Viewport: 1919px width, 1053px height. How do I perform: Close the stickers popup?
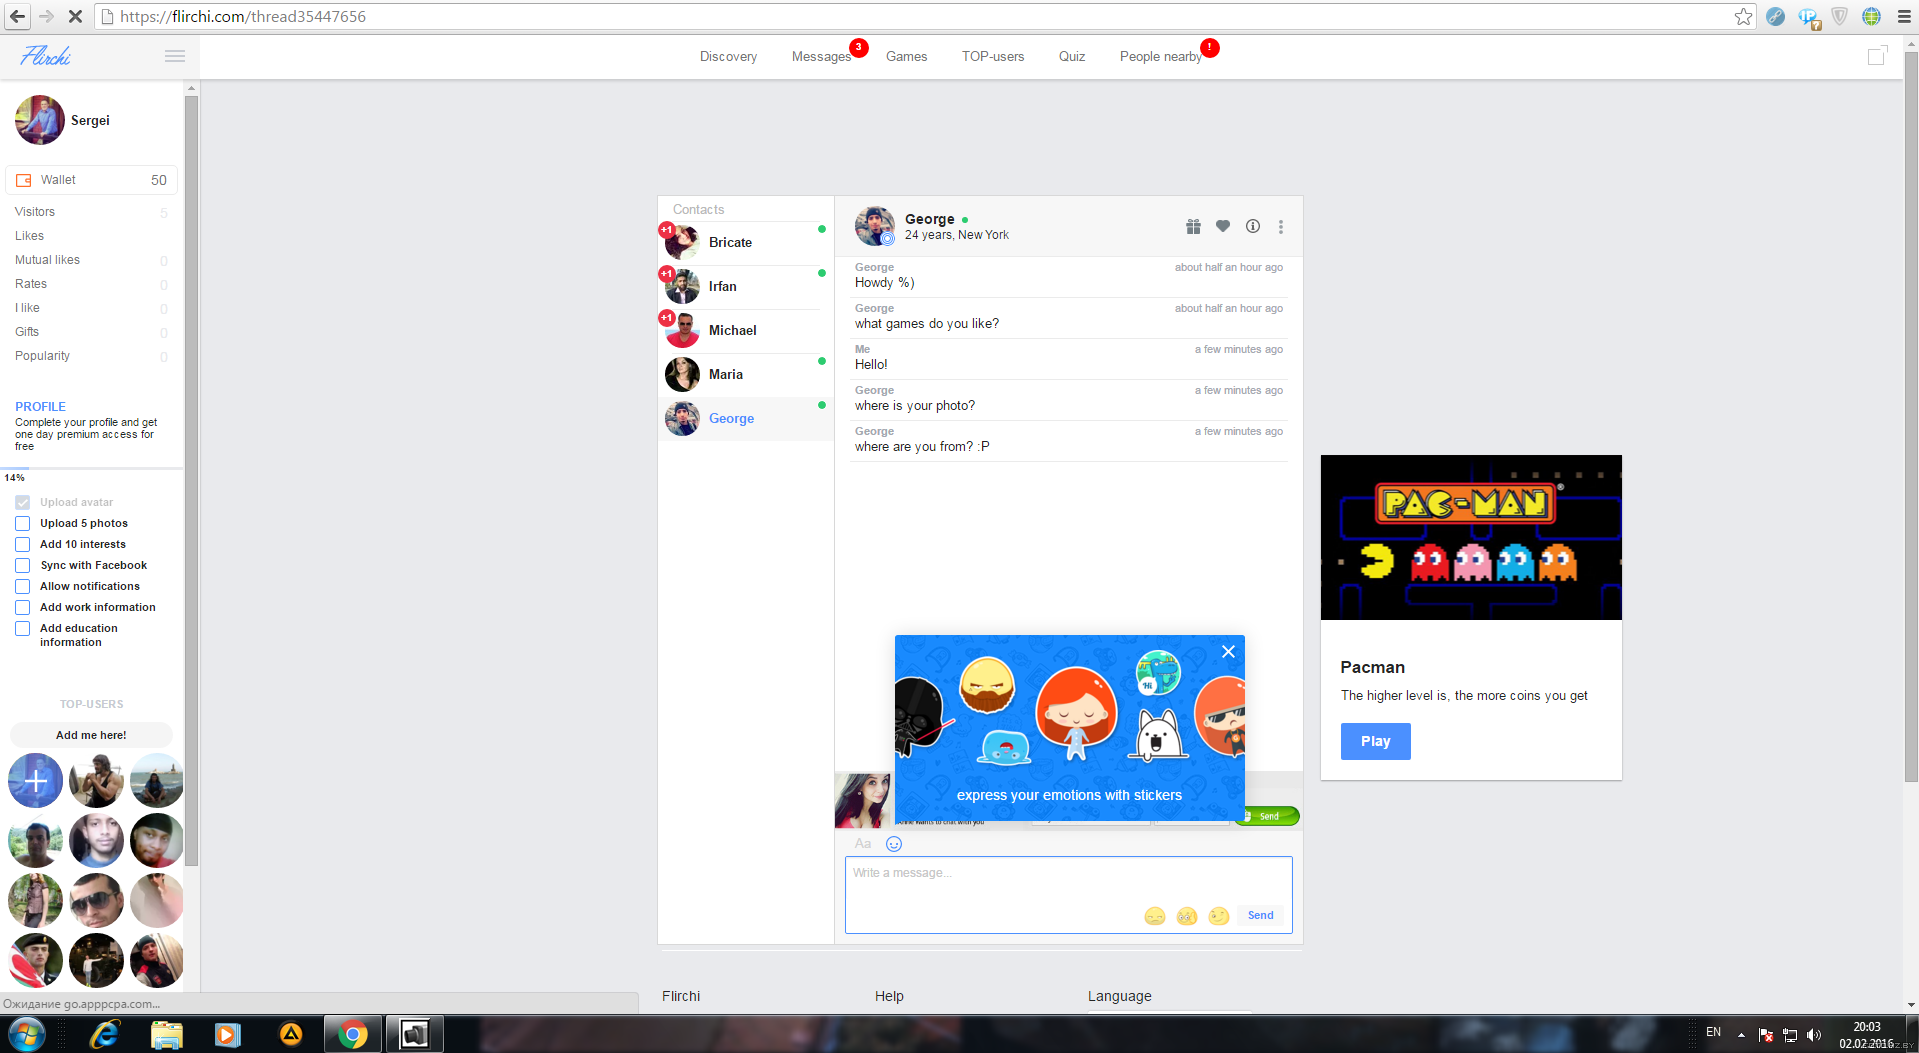[x=1228, y=651]
